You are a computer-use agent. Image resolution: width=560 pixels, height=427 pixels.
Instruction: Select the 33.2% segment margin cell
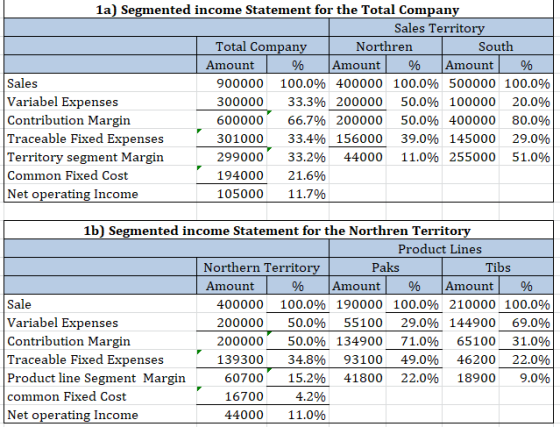(x=298, y=157)
